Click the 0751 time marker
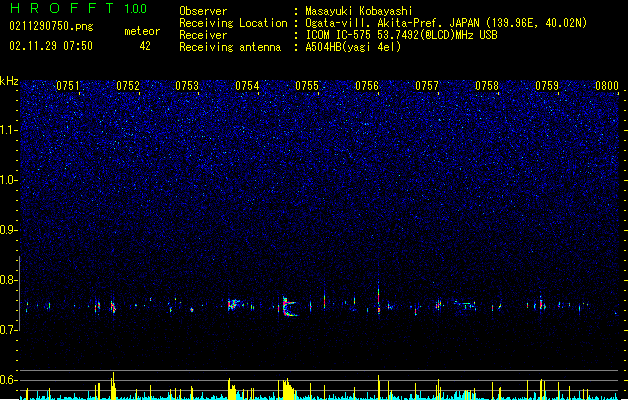The image size is (629, 400). tap(67, 86)
